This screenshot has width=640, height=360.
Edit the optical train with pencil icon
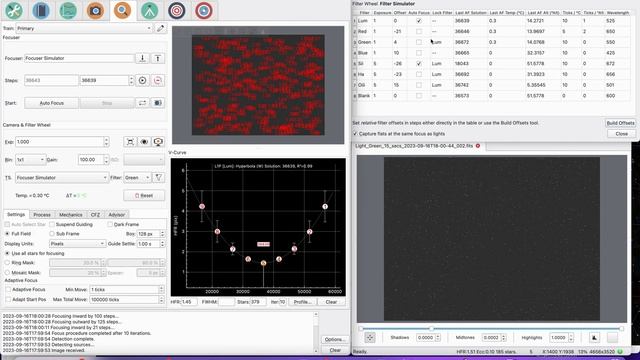[x=160, y=28]
